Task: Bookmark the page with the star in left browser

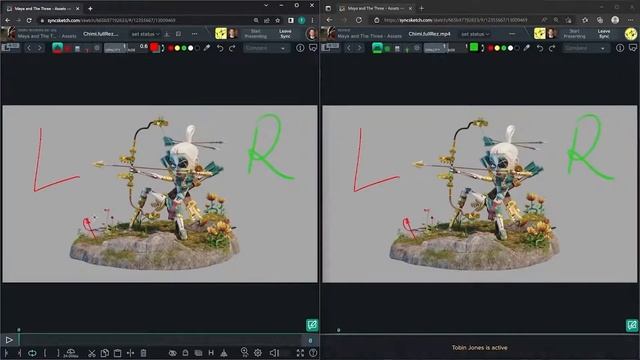Action: 278,20
